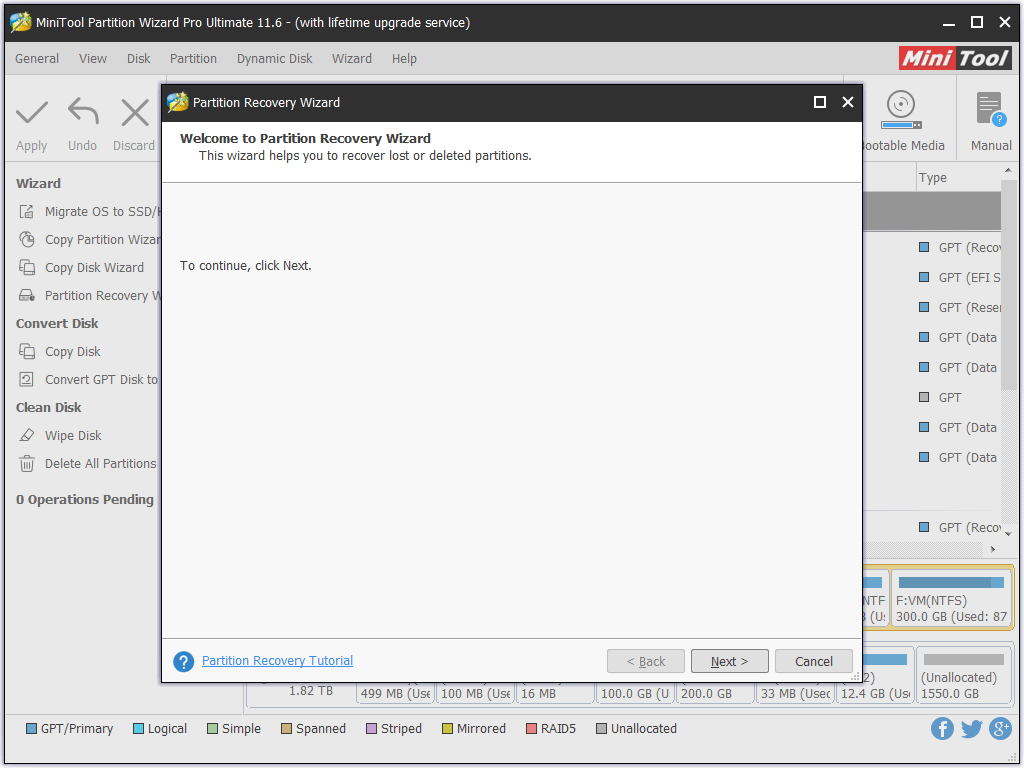1024x768 pixels.
Task: Select the Wipe Disk option
Action: coord(73,436)
